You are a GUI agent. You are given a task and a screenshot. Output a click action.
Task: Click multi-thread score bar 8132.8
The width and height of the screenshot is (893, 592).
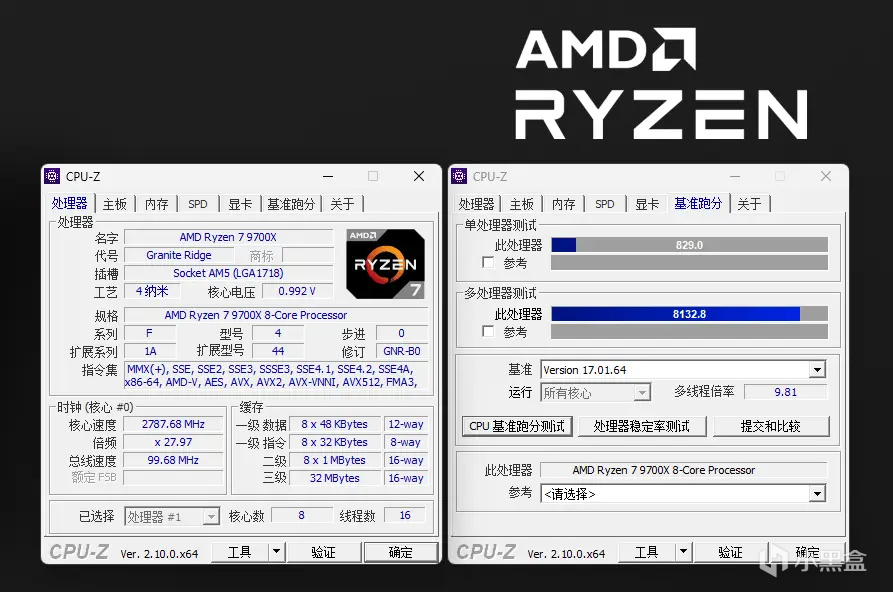tap(689, 314)
